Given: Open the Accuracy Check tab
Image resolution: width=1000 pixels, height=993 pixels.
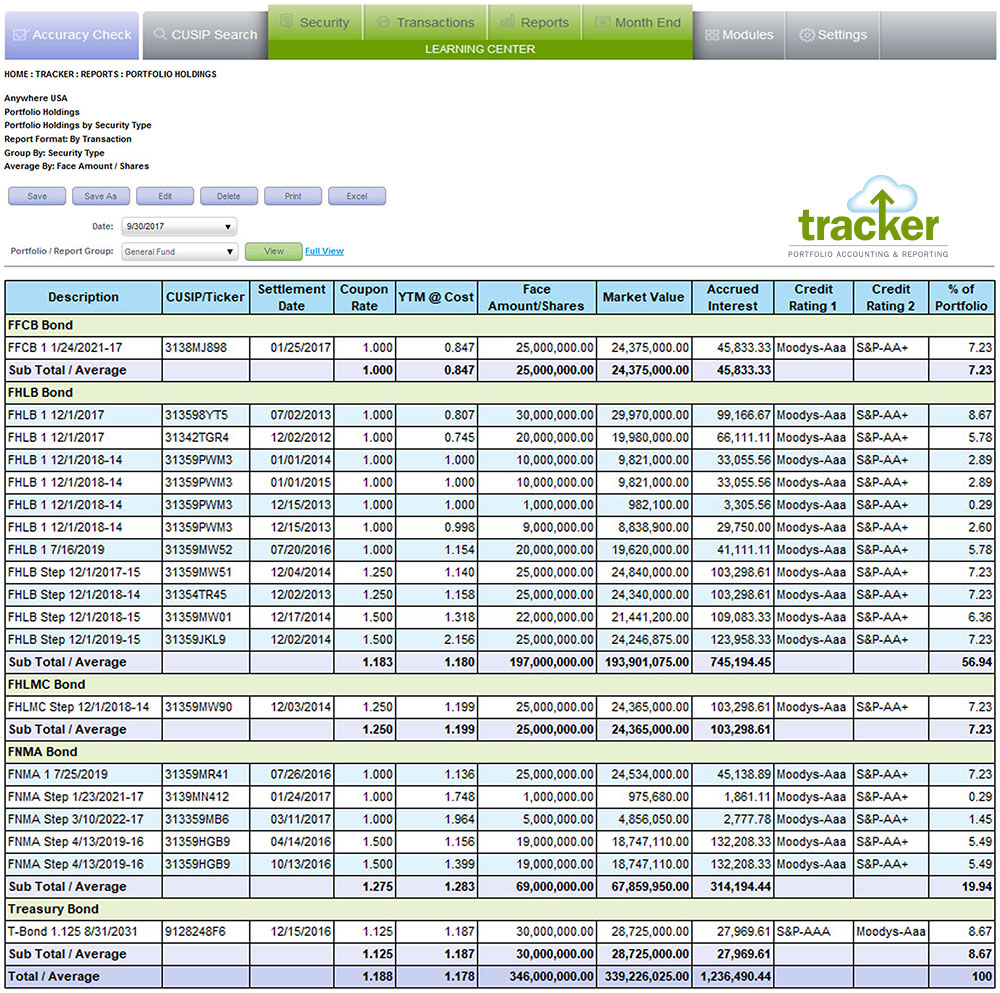Looking at the screenshot, I should tap(70, 35).
